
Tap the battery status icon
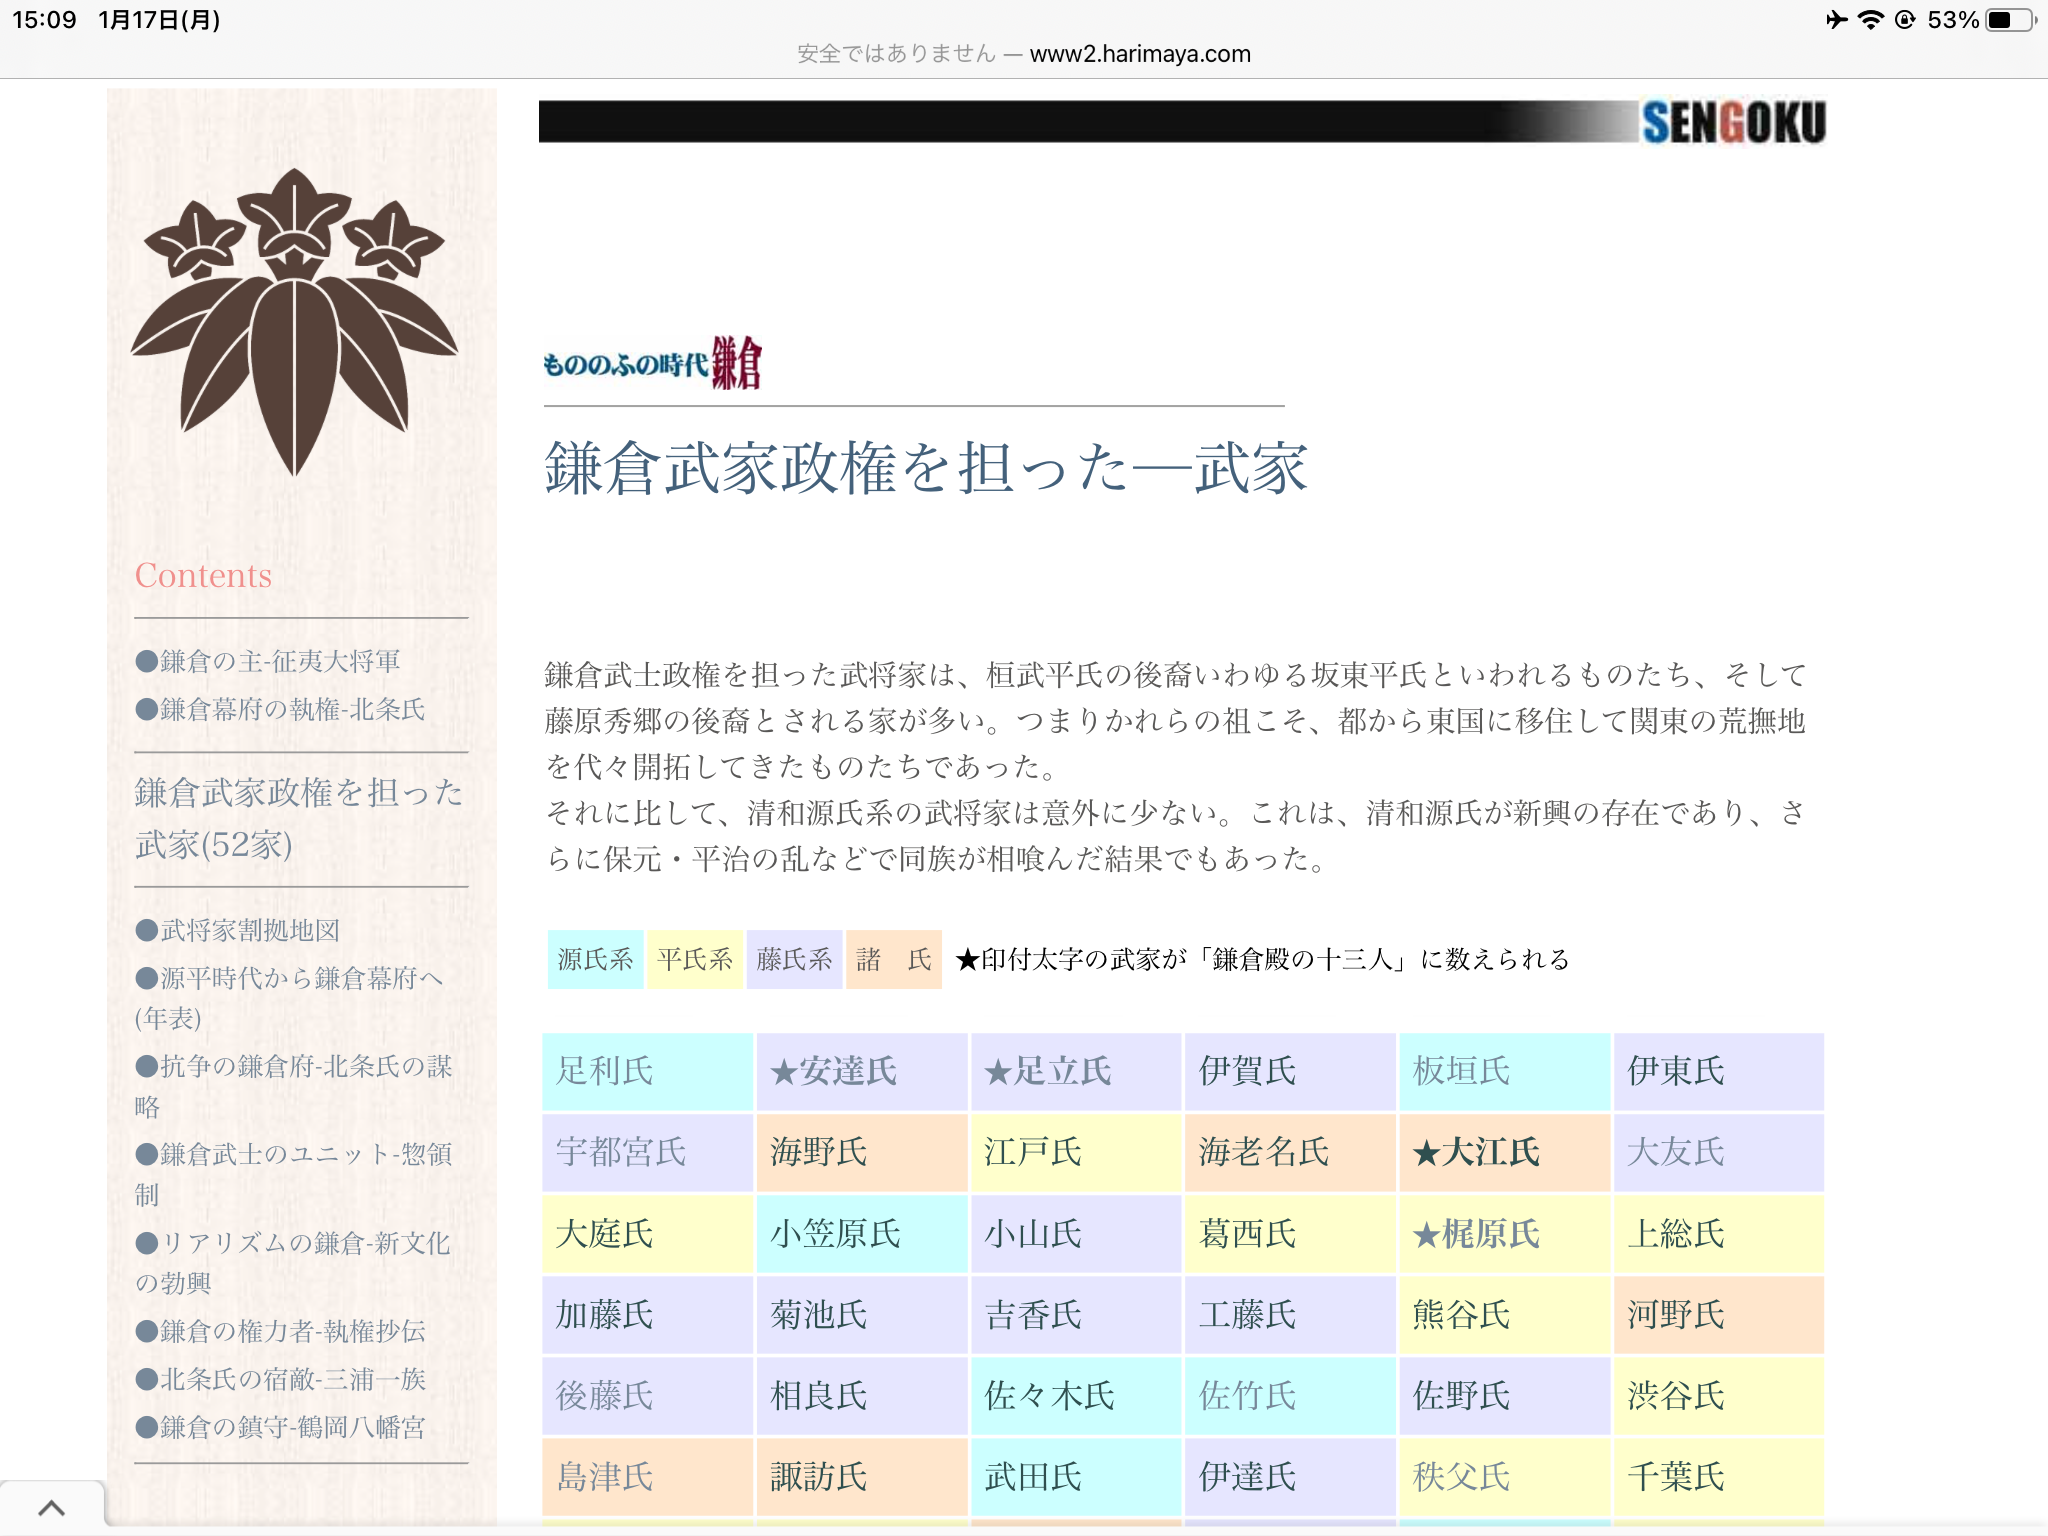(2010, 20)
